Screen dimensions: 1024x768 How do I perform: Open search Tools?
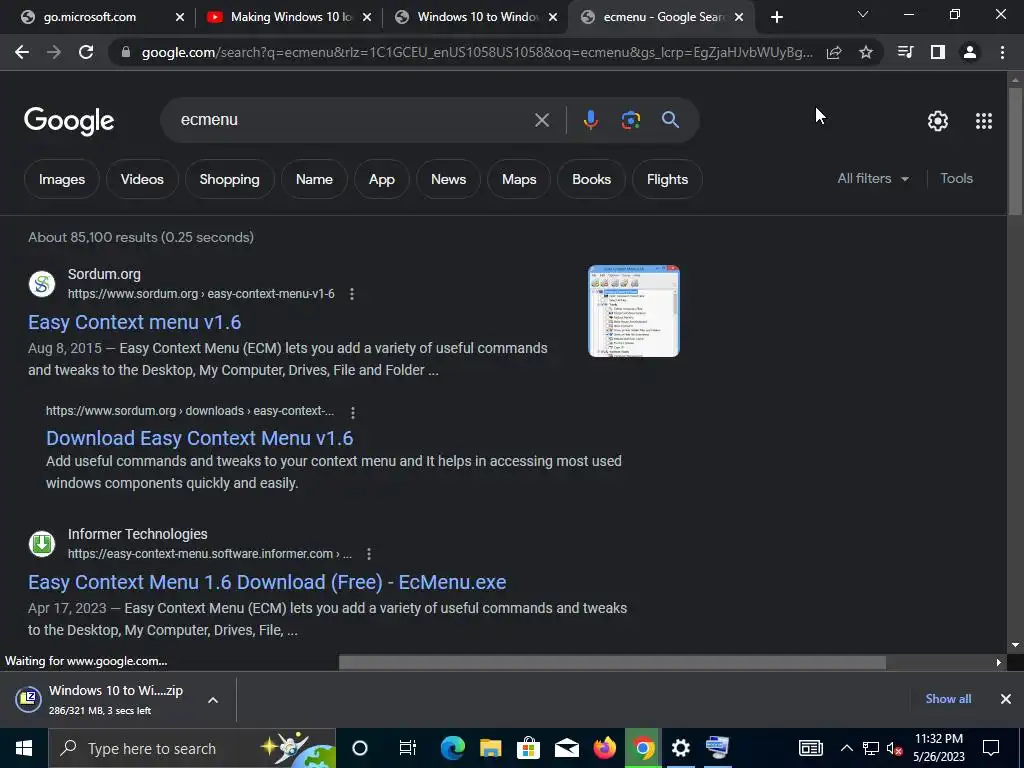[956, 178]
